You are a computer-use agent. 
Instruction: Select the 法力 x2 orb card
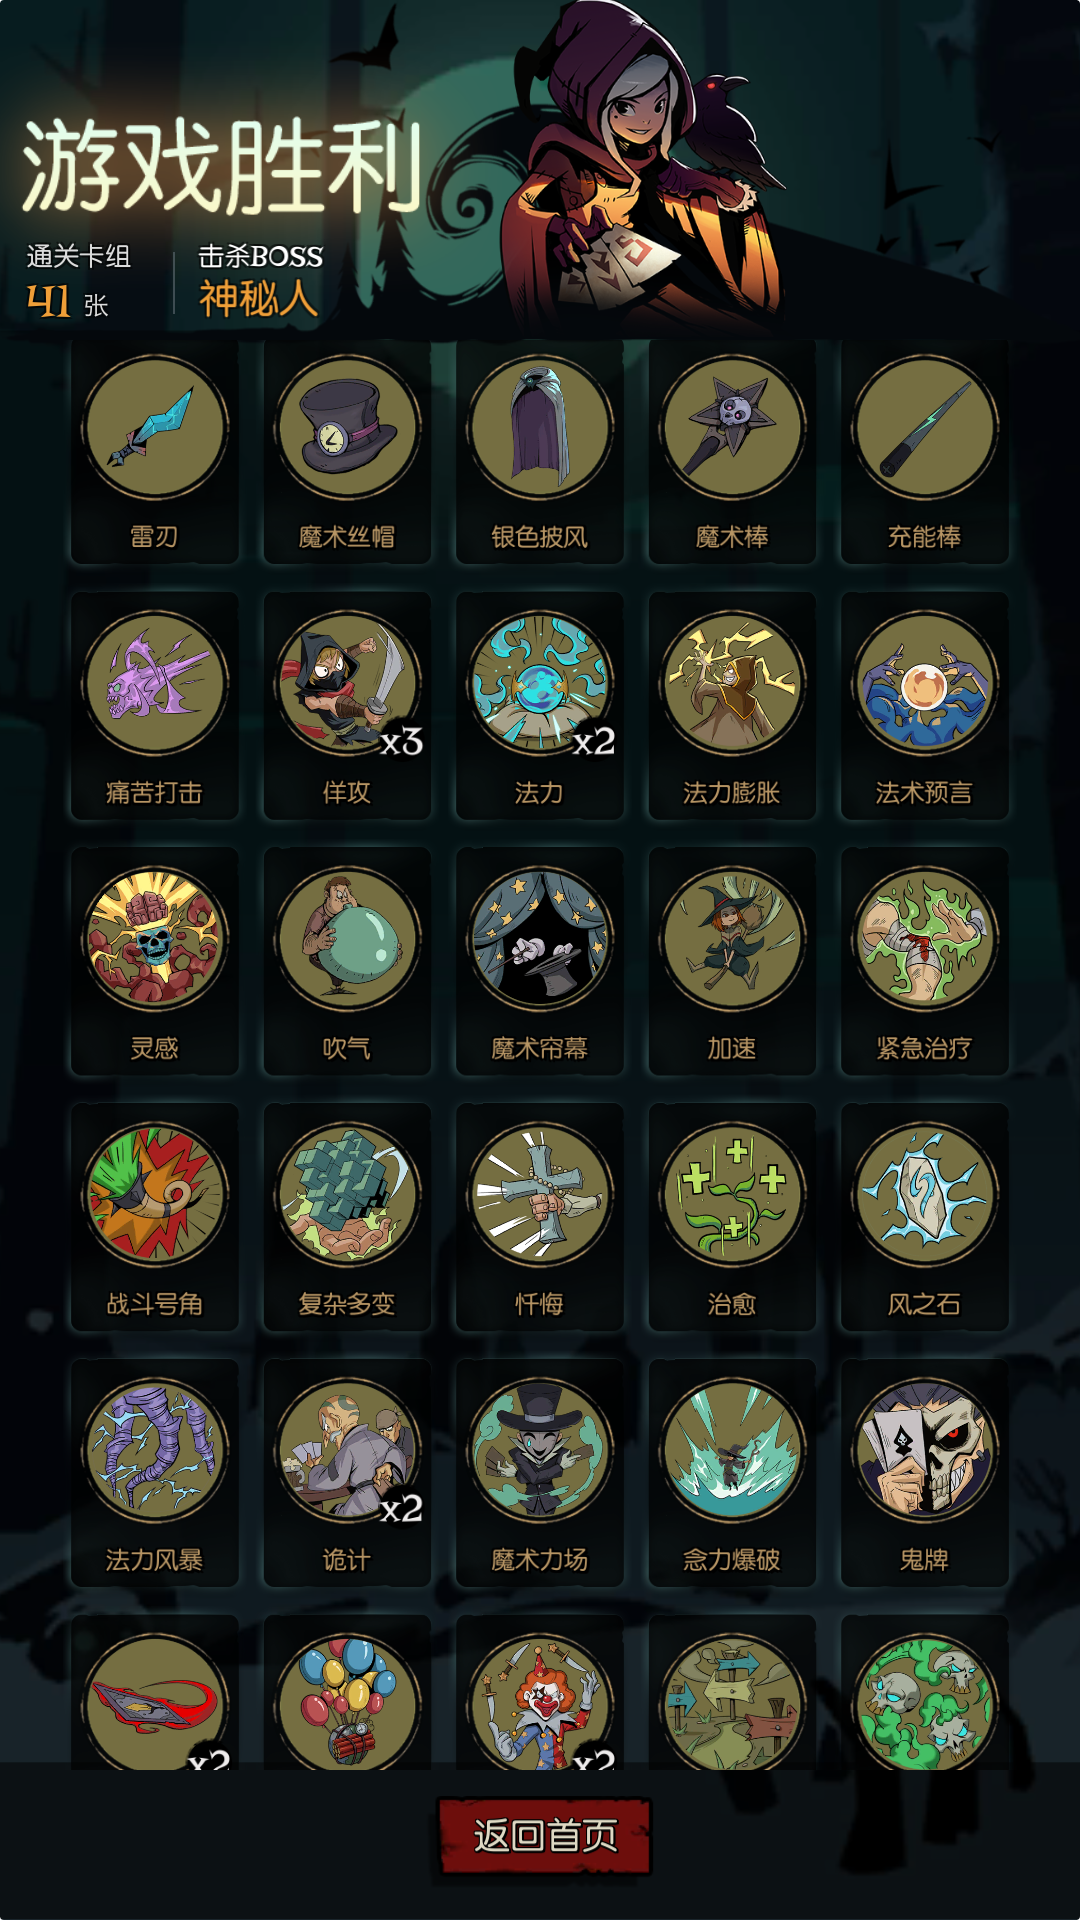pos(540,706)
